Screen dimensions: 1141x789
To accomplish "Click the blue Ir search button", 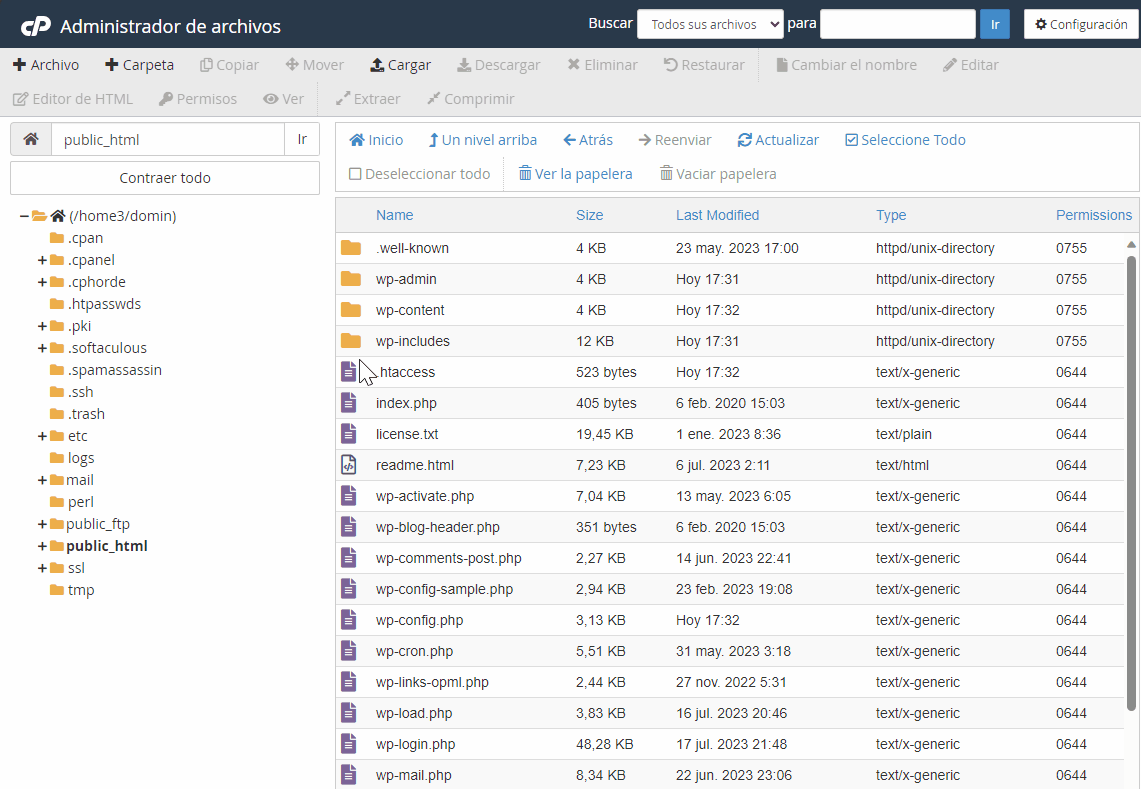I will [995, 24].
